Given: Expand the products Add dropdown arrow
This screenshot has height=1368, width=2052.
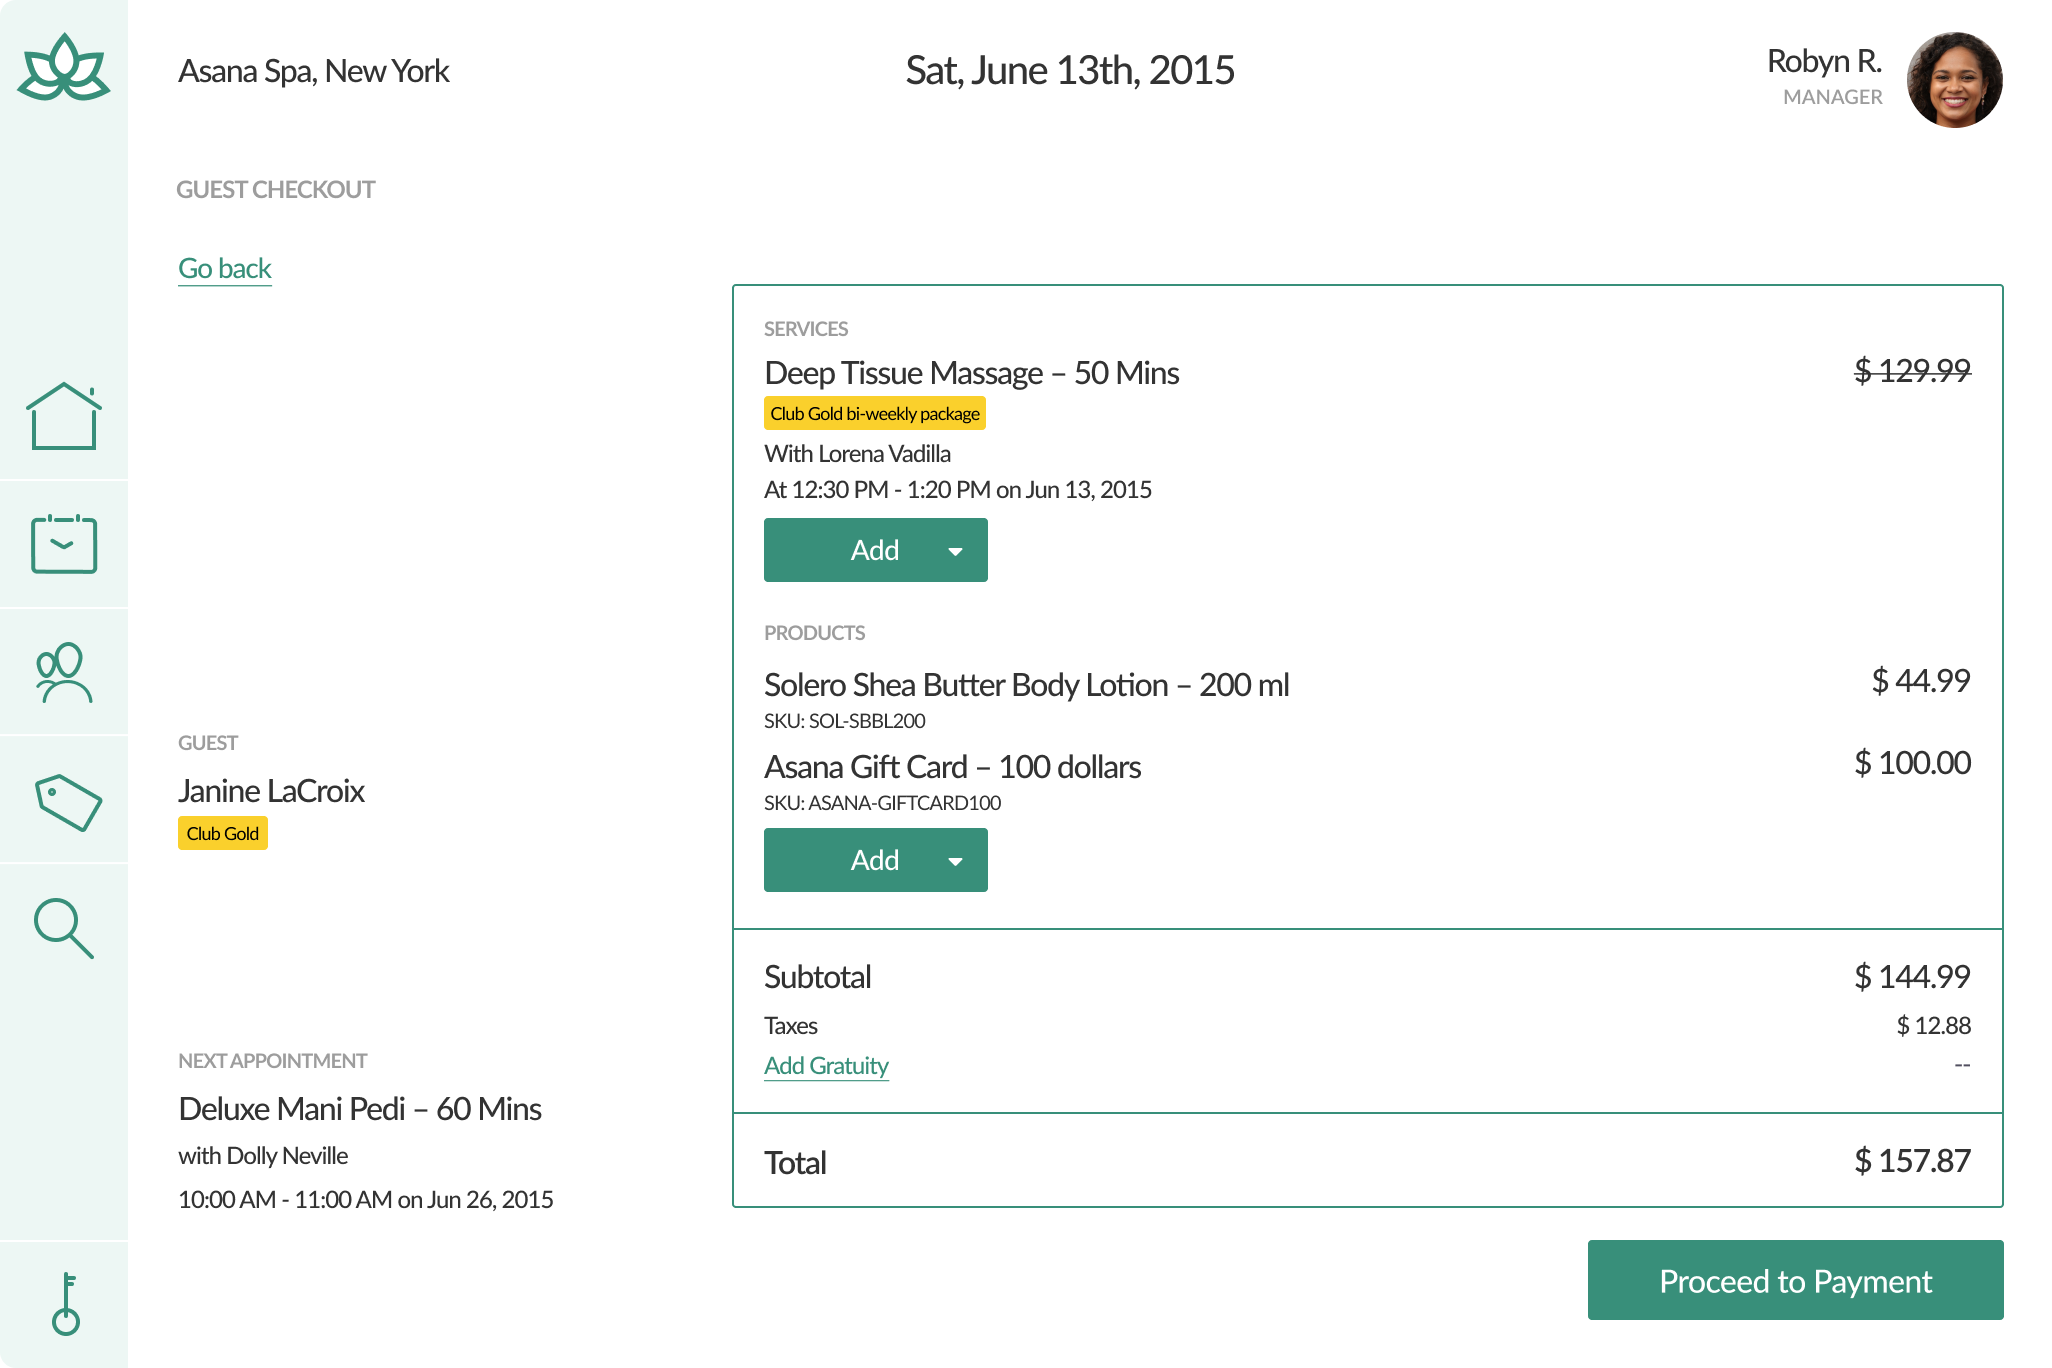Looking at the screenshot, I should (955, 861).
